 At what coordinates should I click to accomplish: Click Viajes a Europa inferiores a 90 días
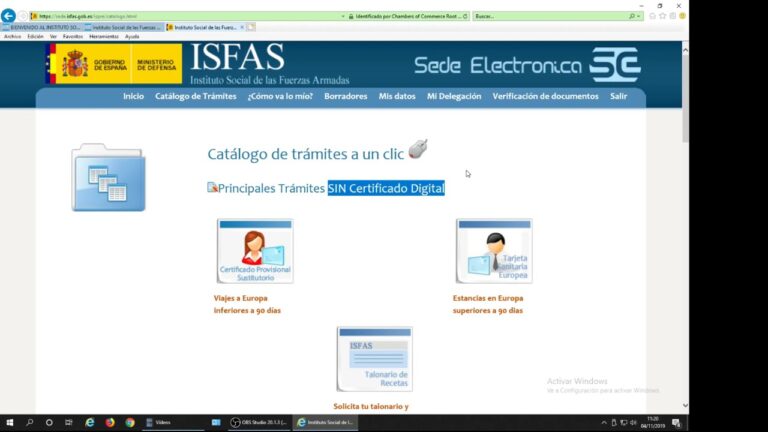coord(247,304)
